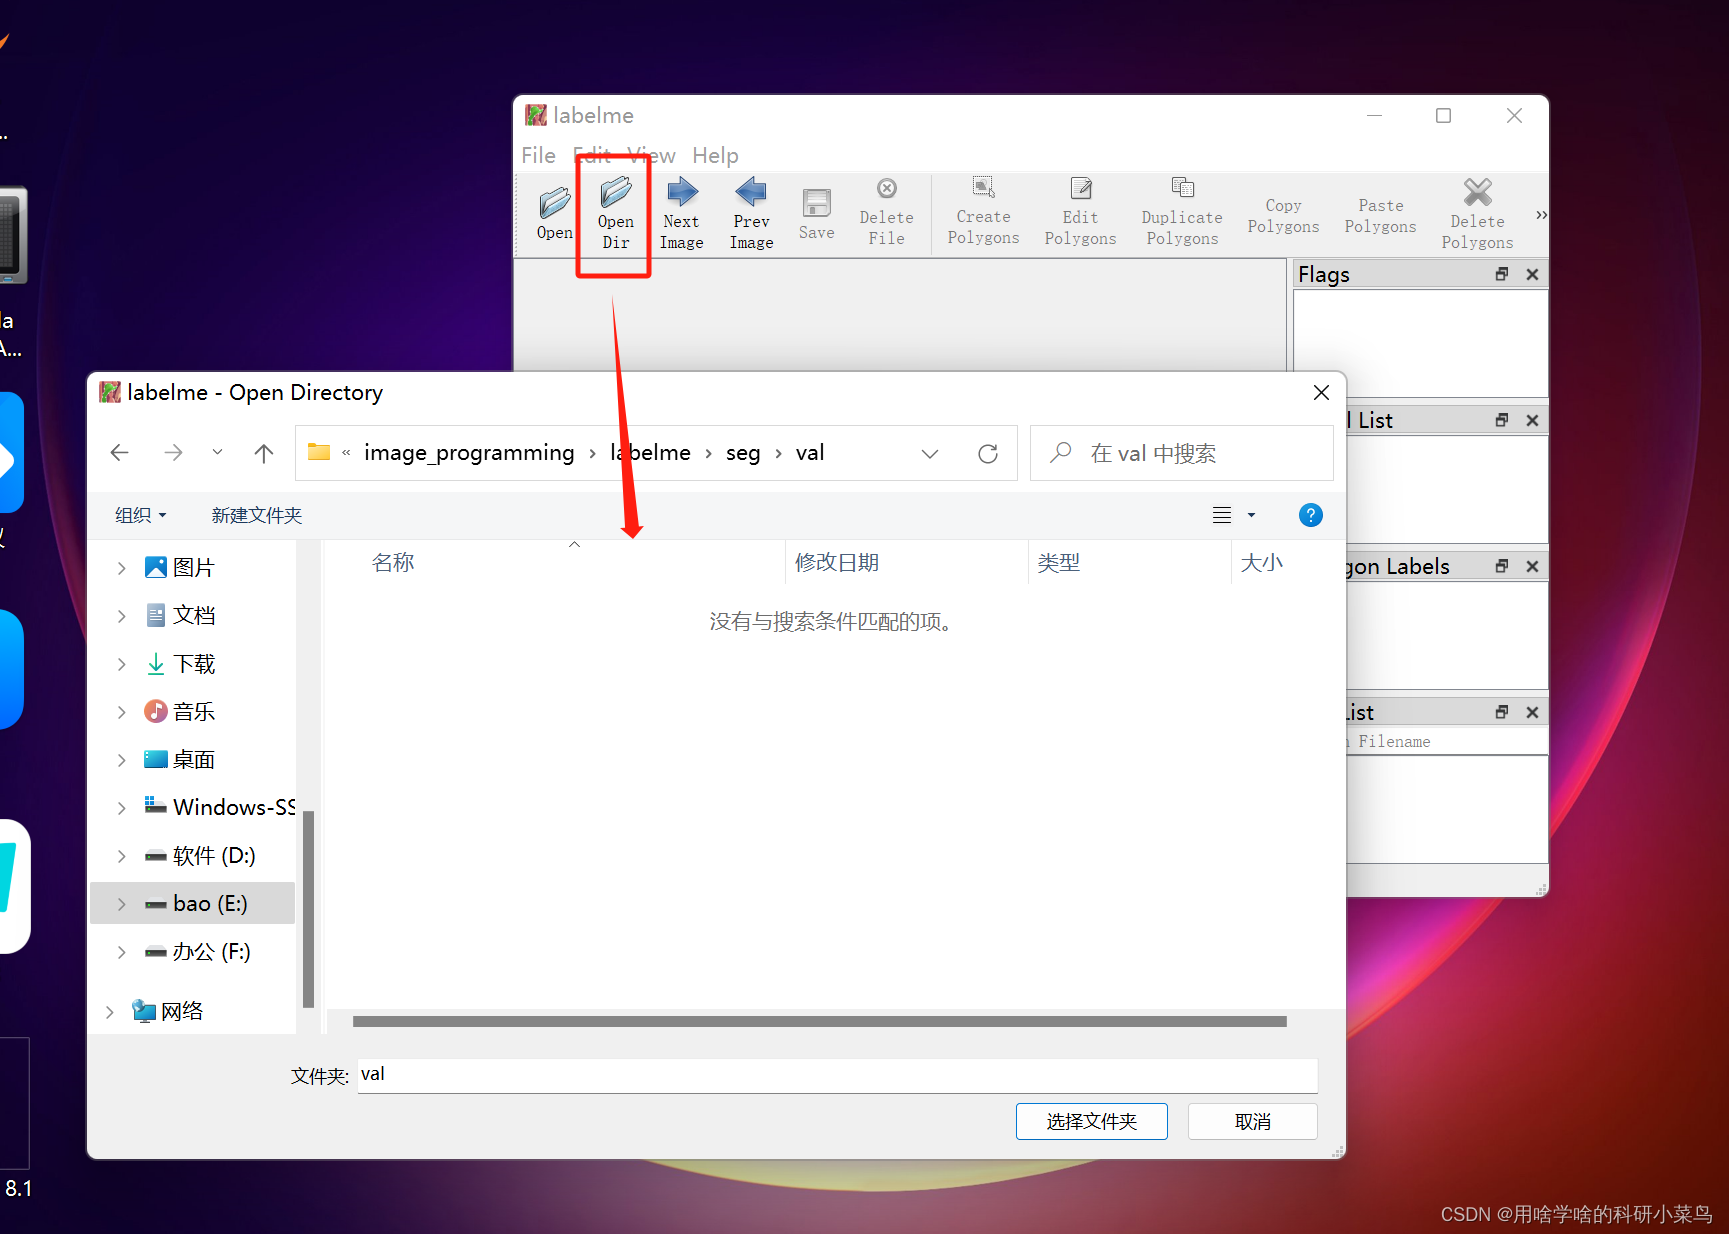Expand the address bar history dropdown
Viewport: 1729px width, 1234px height.
click(930, 453)
